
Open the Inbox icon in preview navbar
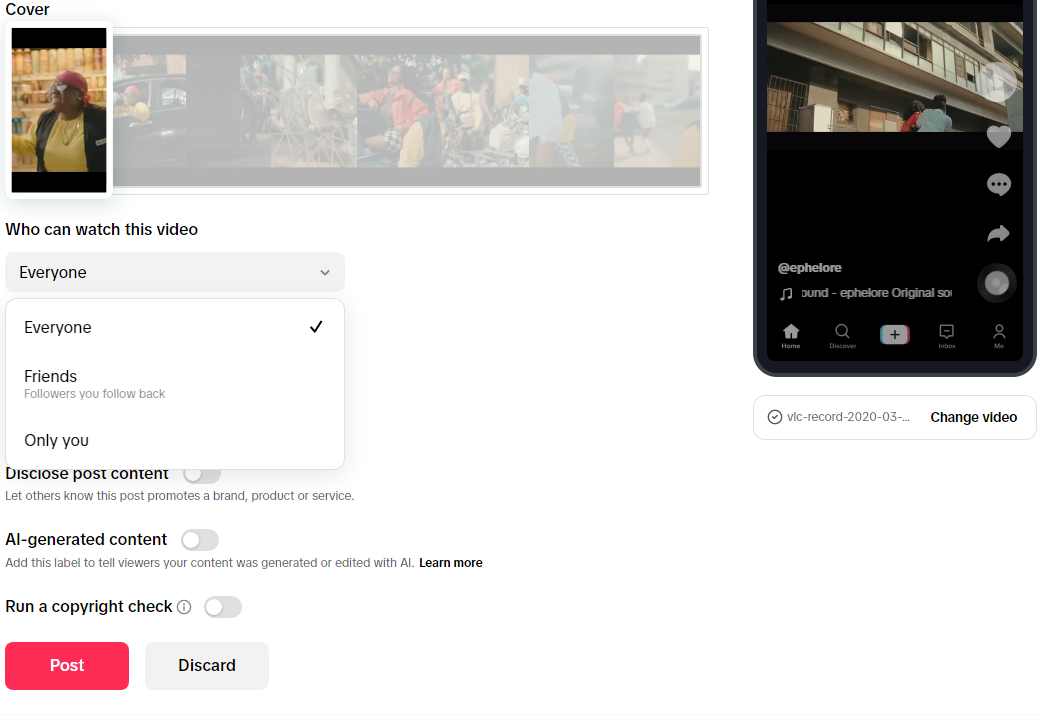click(946, 336)
